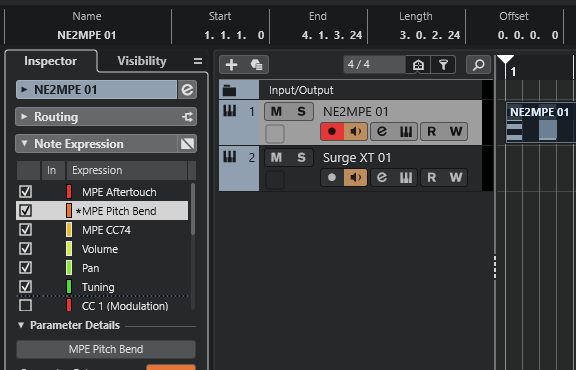Toggle Read automation on NE2MPE 01 track

tap(432, 132)
